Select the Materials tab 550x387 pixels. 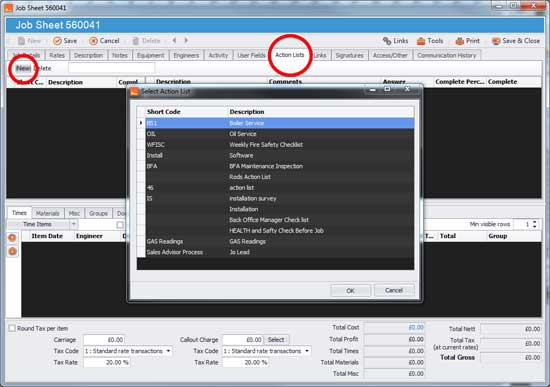[47, 213]
